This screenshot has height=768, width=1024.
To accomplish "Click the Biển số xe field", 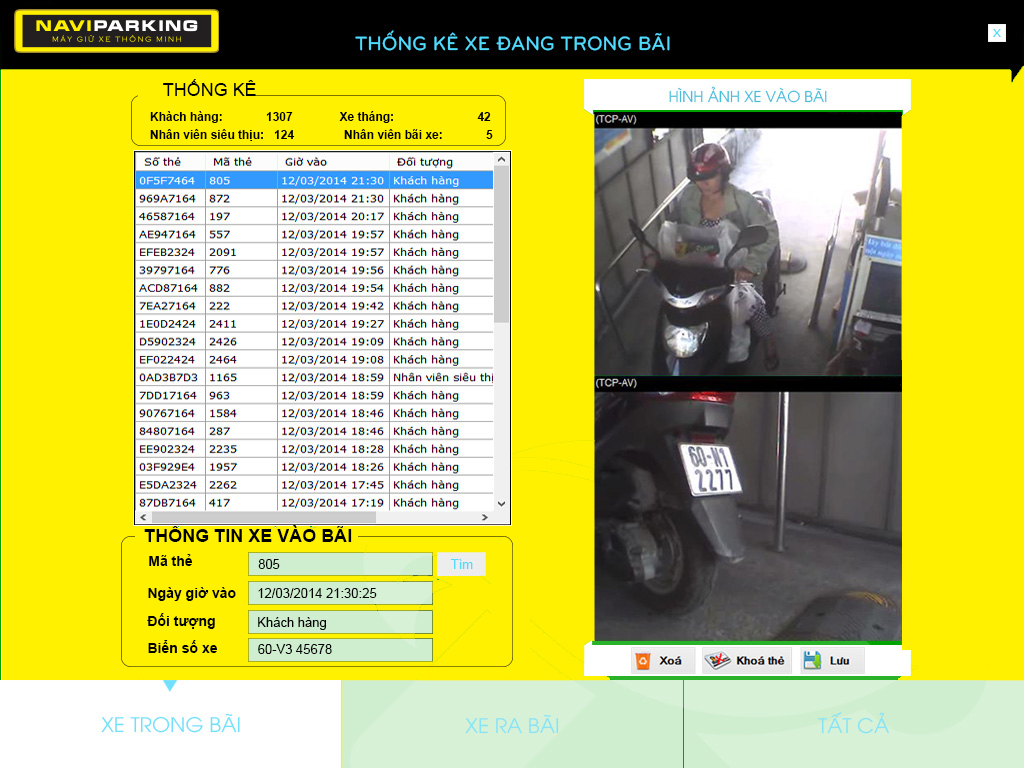I will click(340, 650).
